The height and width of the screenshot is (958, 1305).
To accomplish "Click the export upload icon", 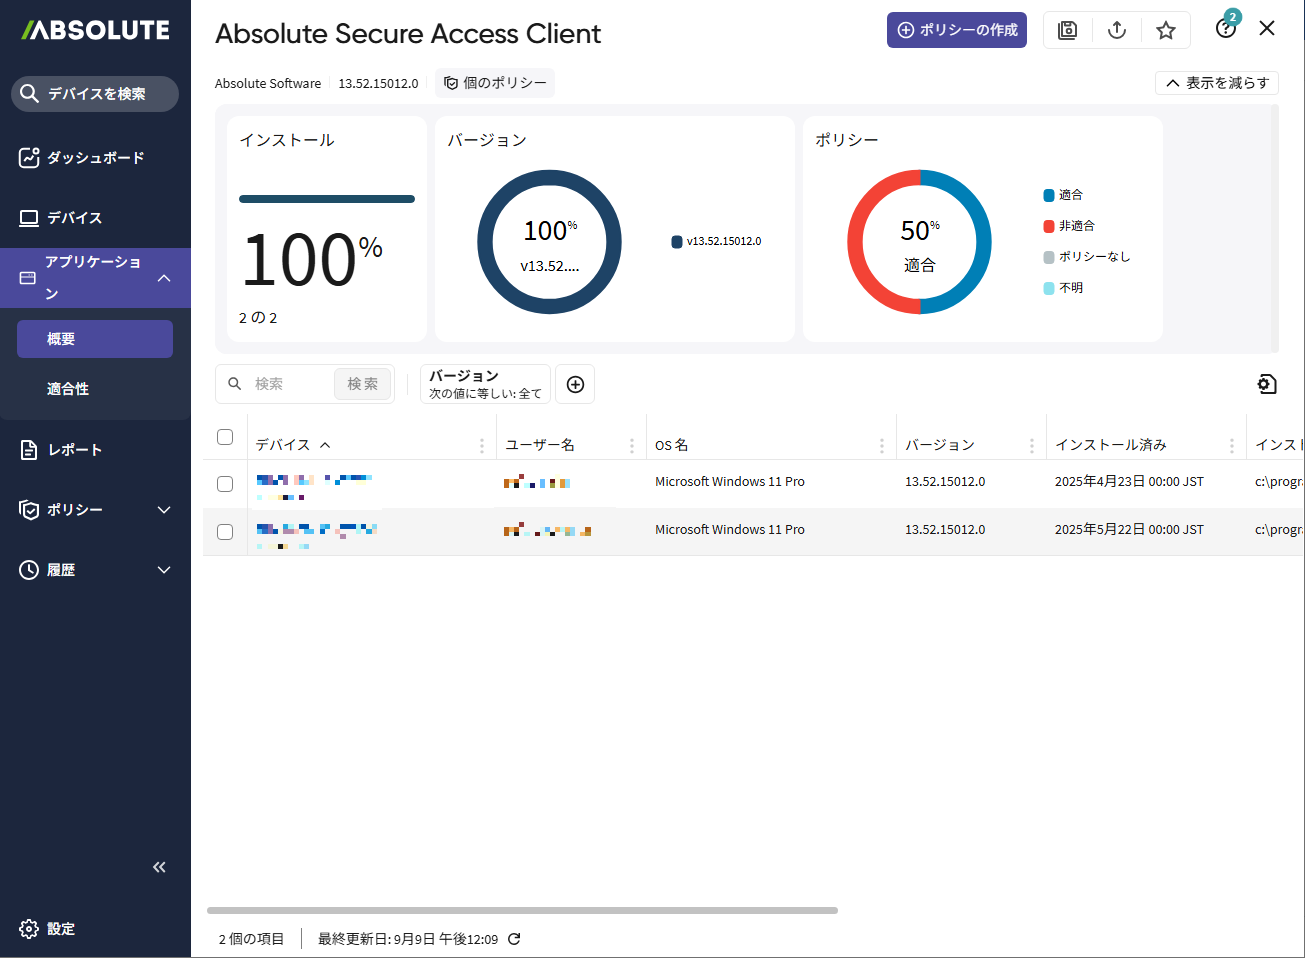I will coord(1117,30).
